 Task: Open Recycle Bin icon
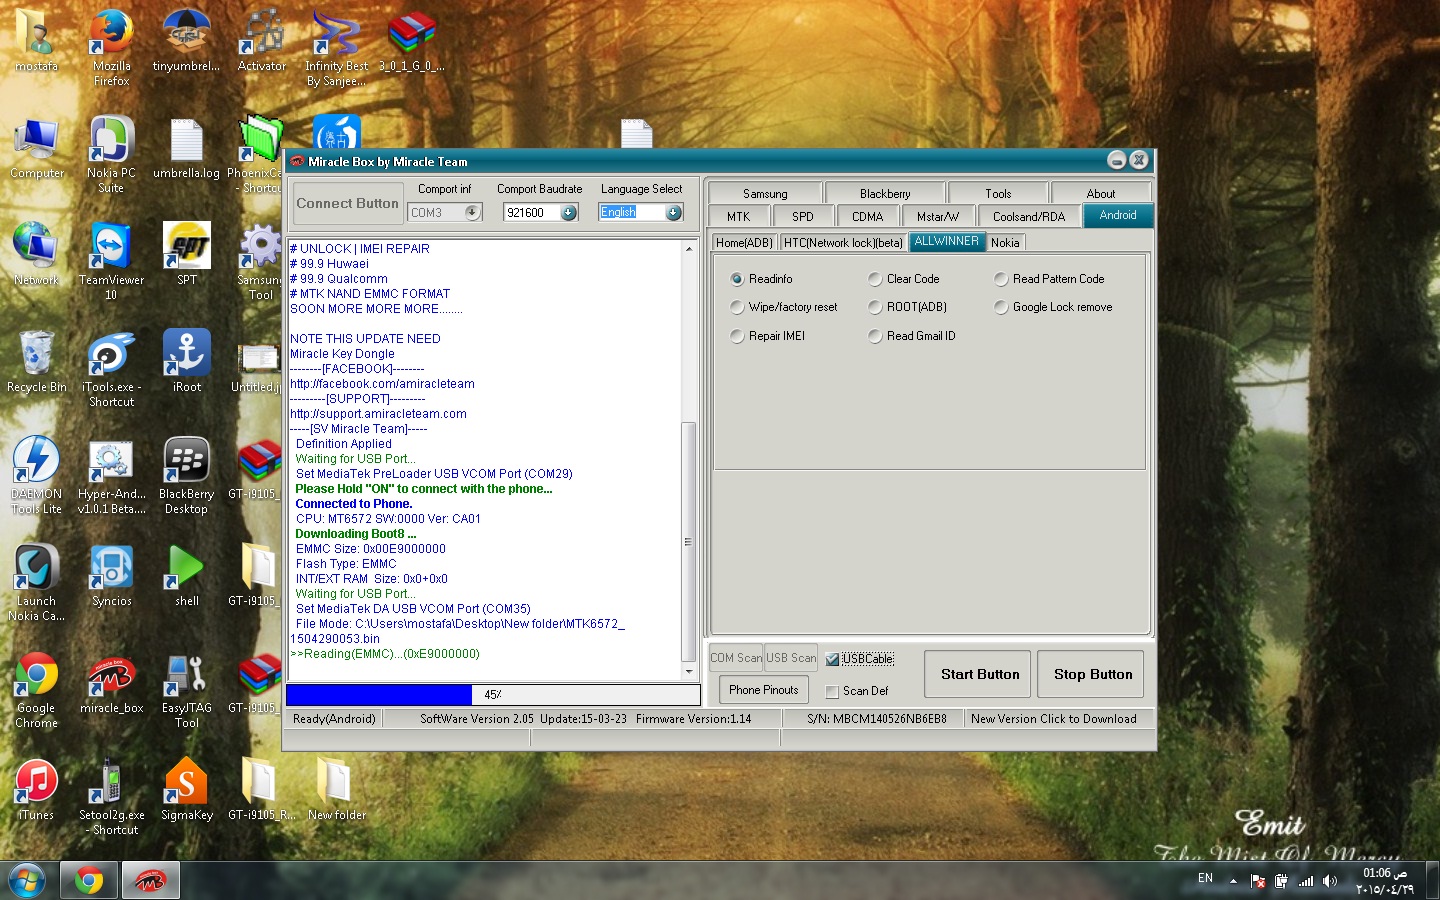(x=37, y=362)
